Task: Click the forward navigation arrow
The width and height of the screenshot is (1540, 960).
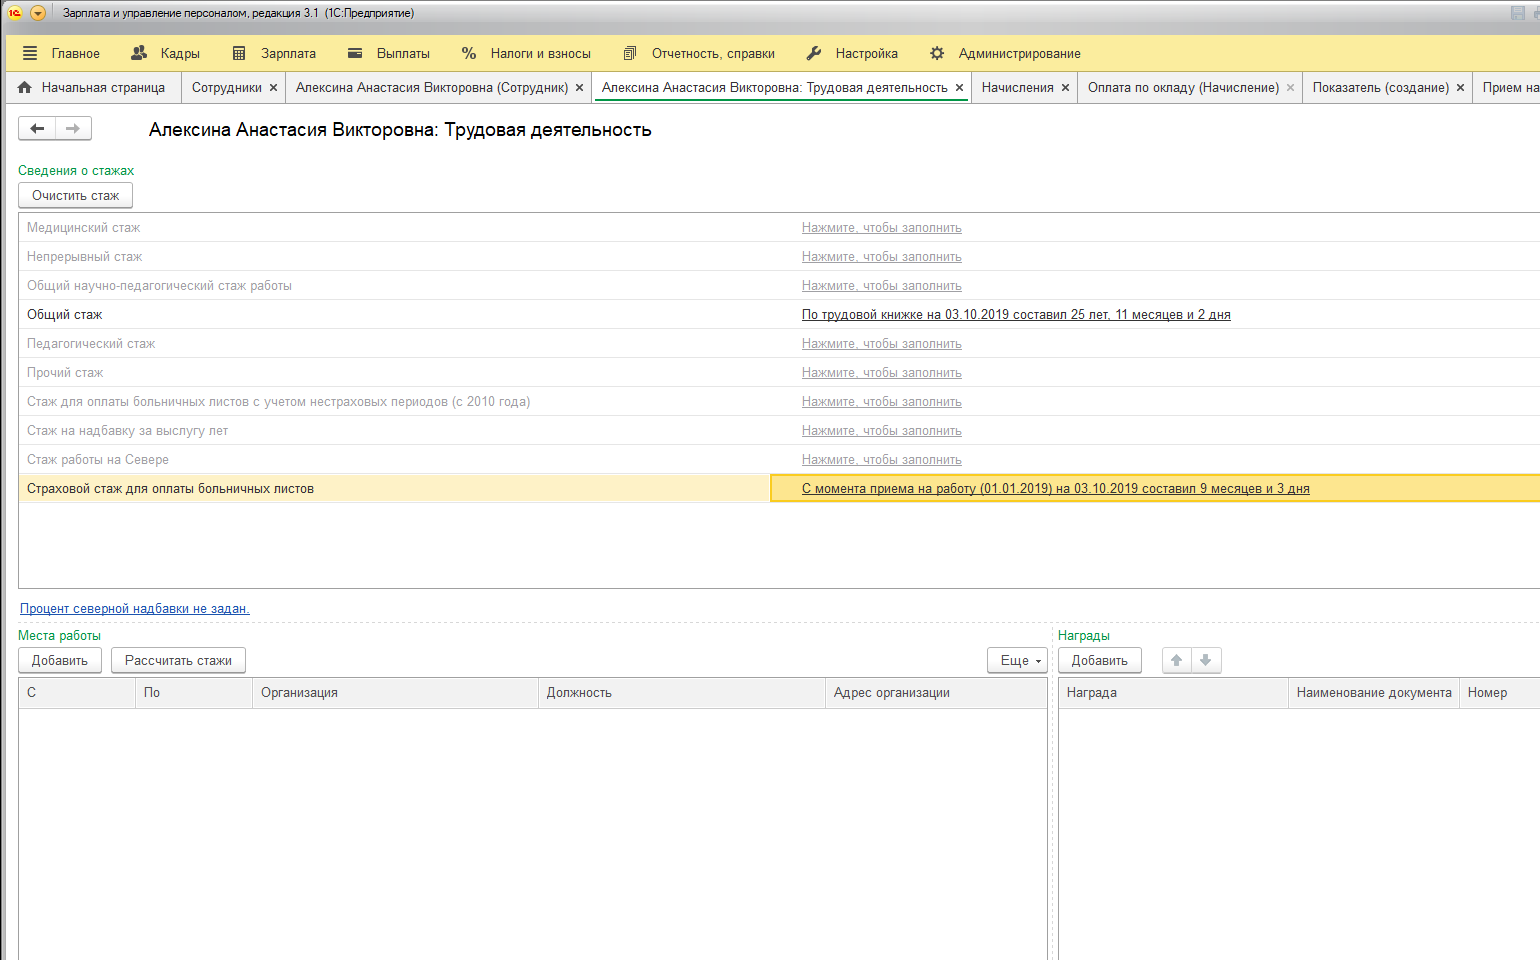Action: (x=73, y=128)
